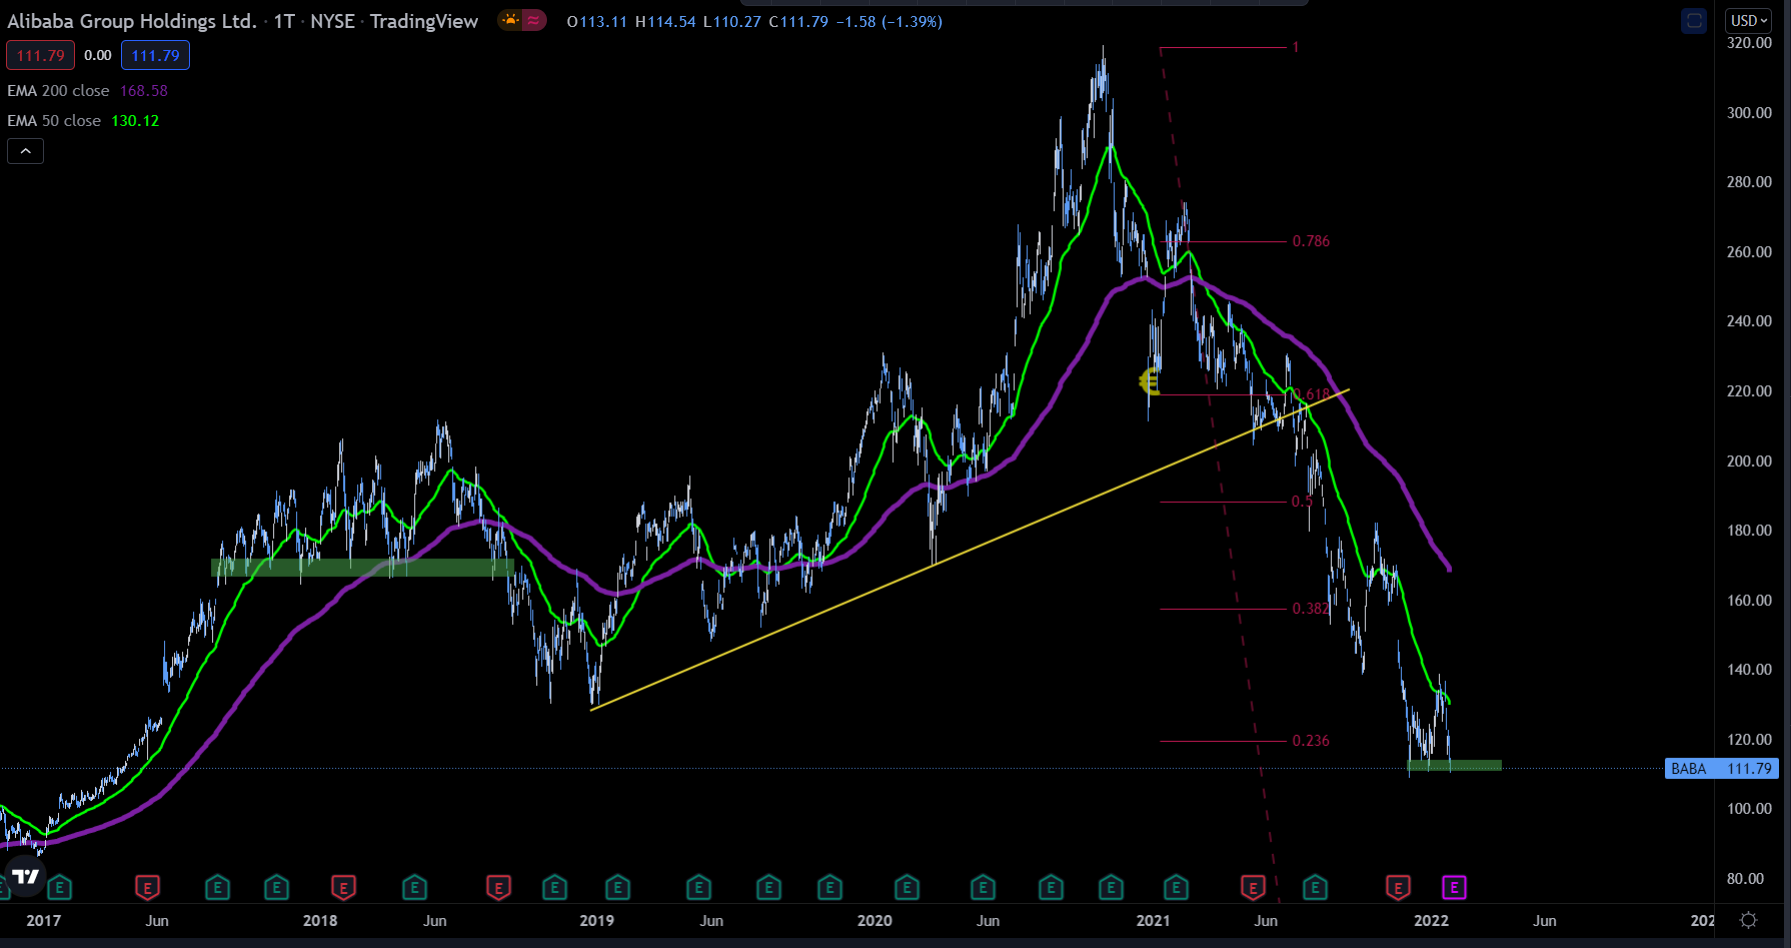Open the green earnings marker at August 2019

[768, 887]
